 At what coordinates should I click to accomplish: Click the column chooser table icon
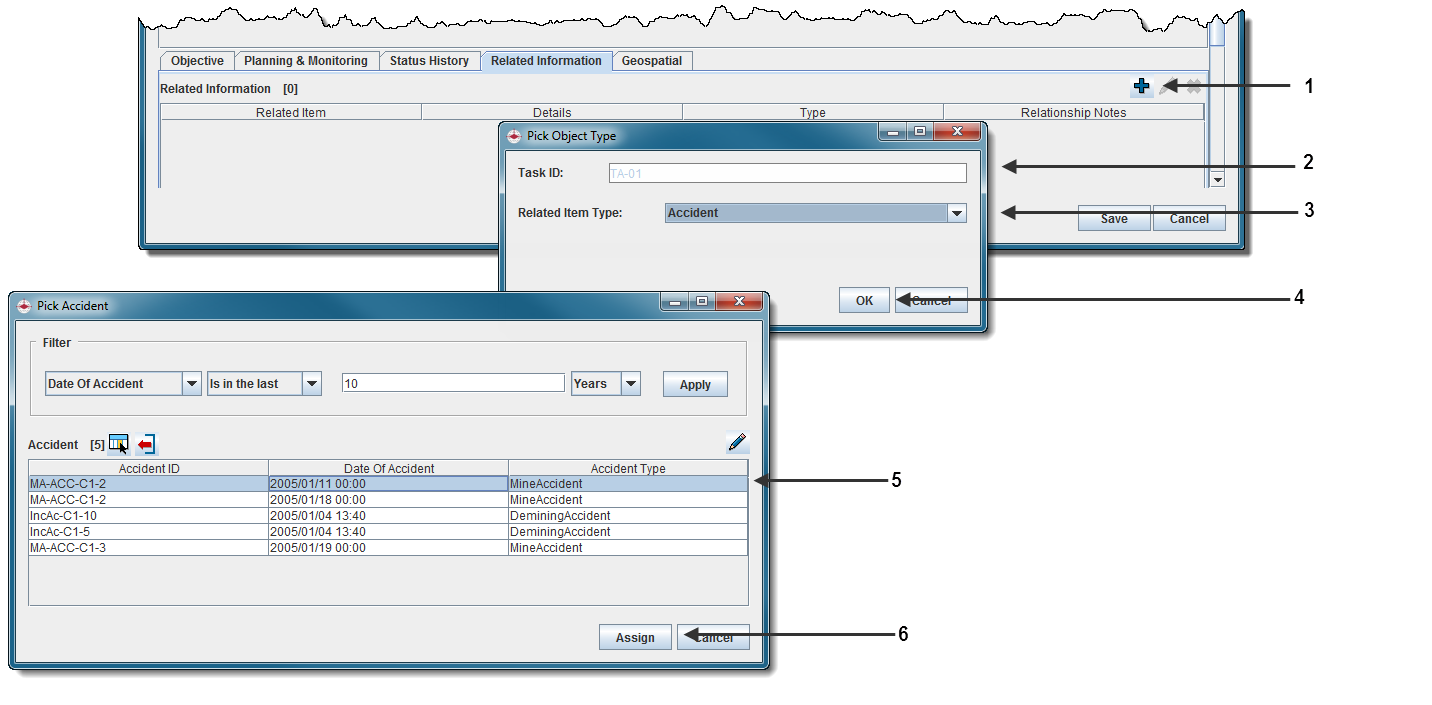click(x=119, y=444)
